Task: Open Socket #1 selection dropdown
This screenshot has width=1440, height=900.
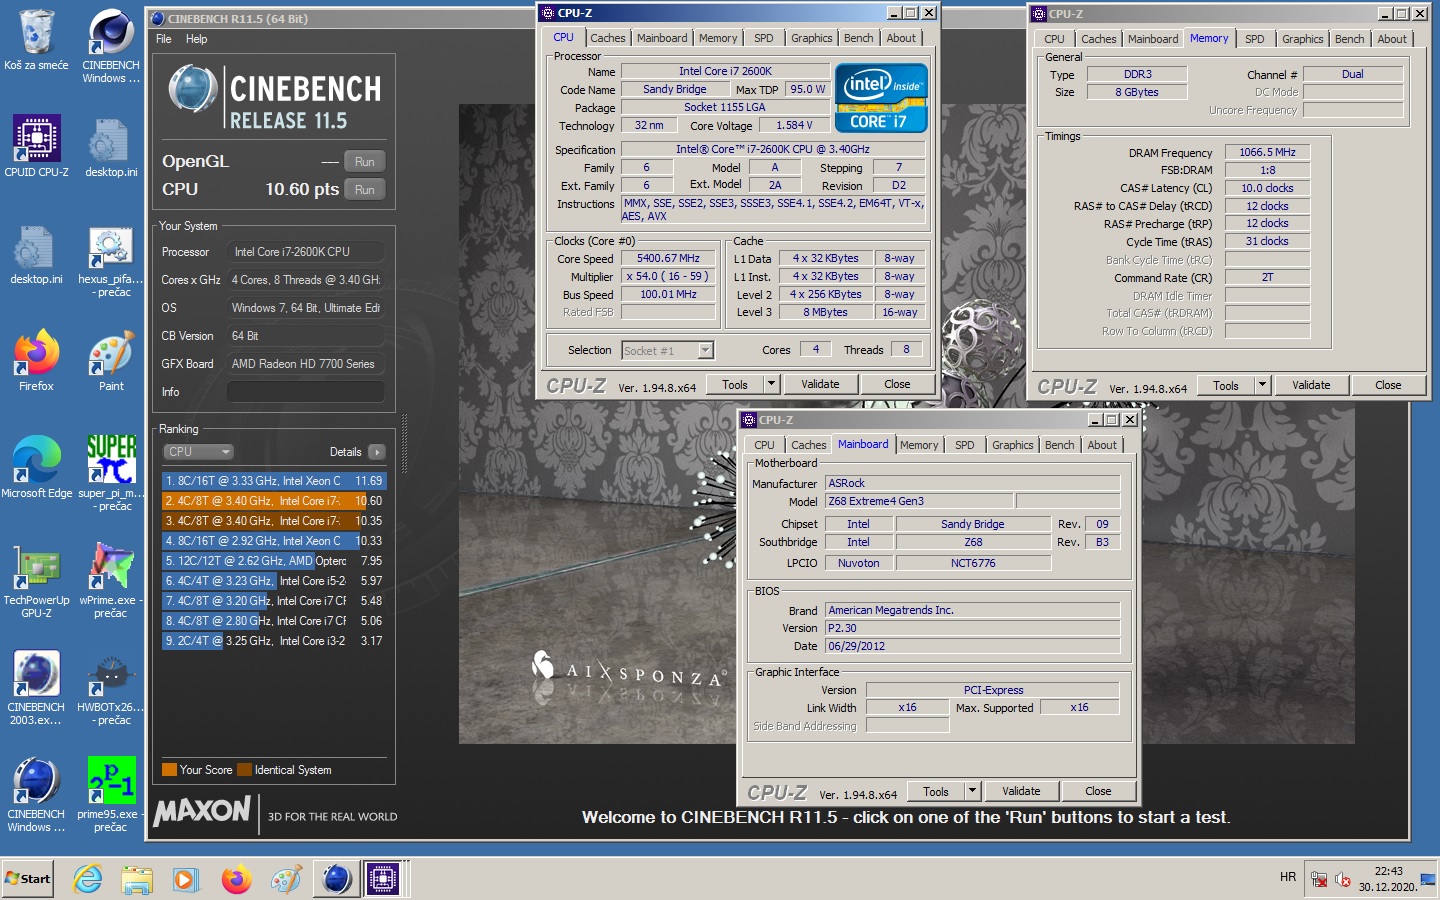Action: (x=667, y=351)
